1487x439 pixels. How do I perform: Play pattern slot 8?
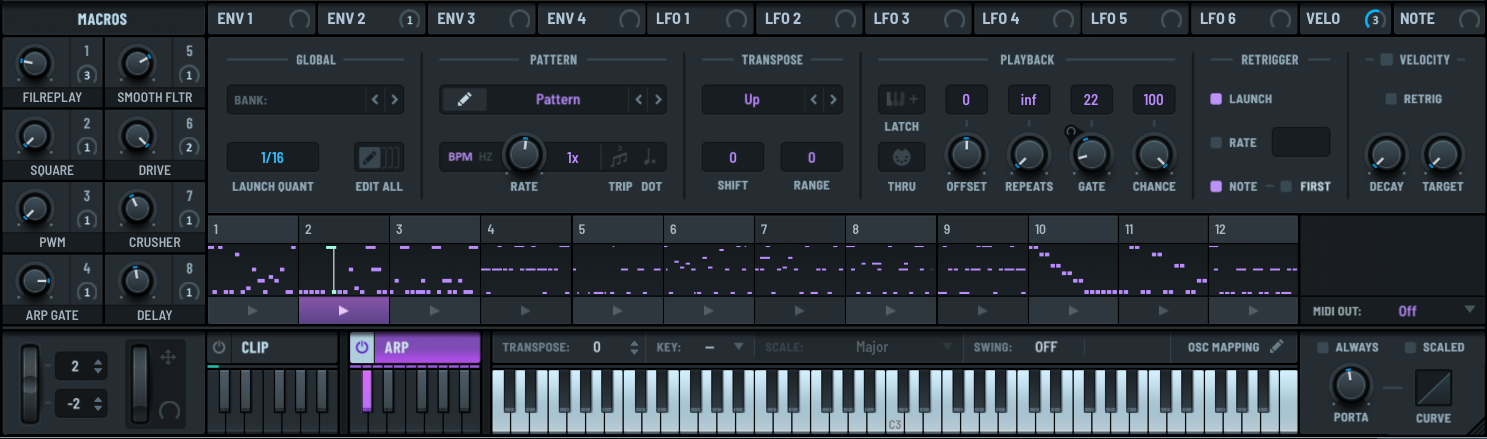tap(890, 310)
